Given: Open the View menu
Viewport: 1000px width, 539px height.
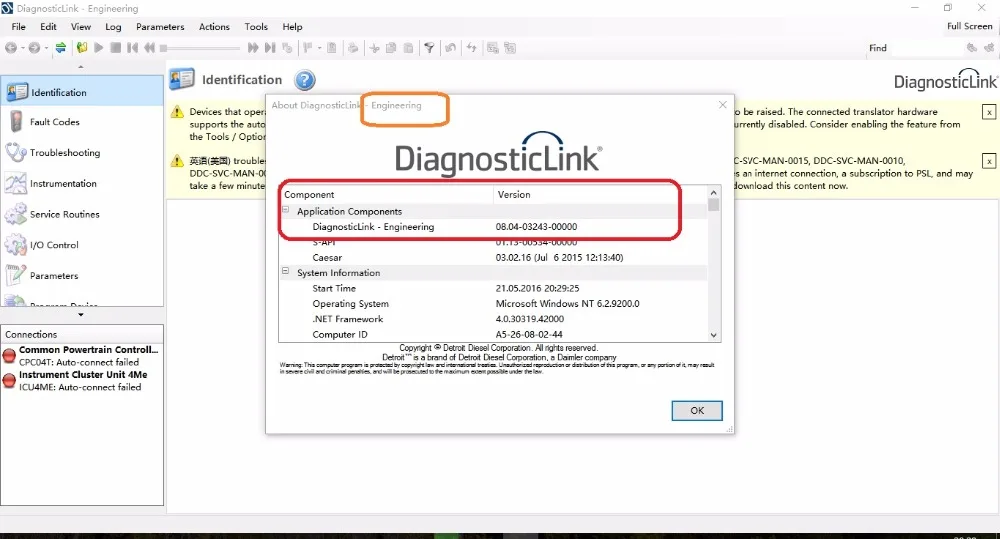Looking at the screenshot, I should [x=80, y=27].
